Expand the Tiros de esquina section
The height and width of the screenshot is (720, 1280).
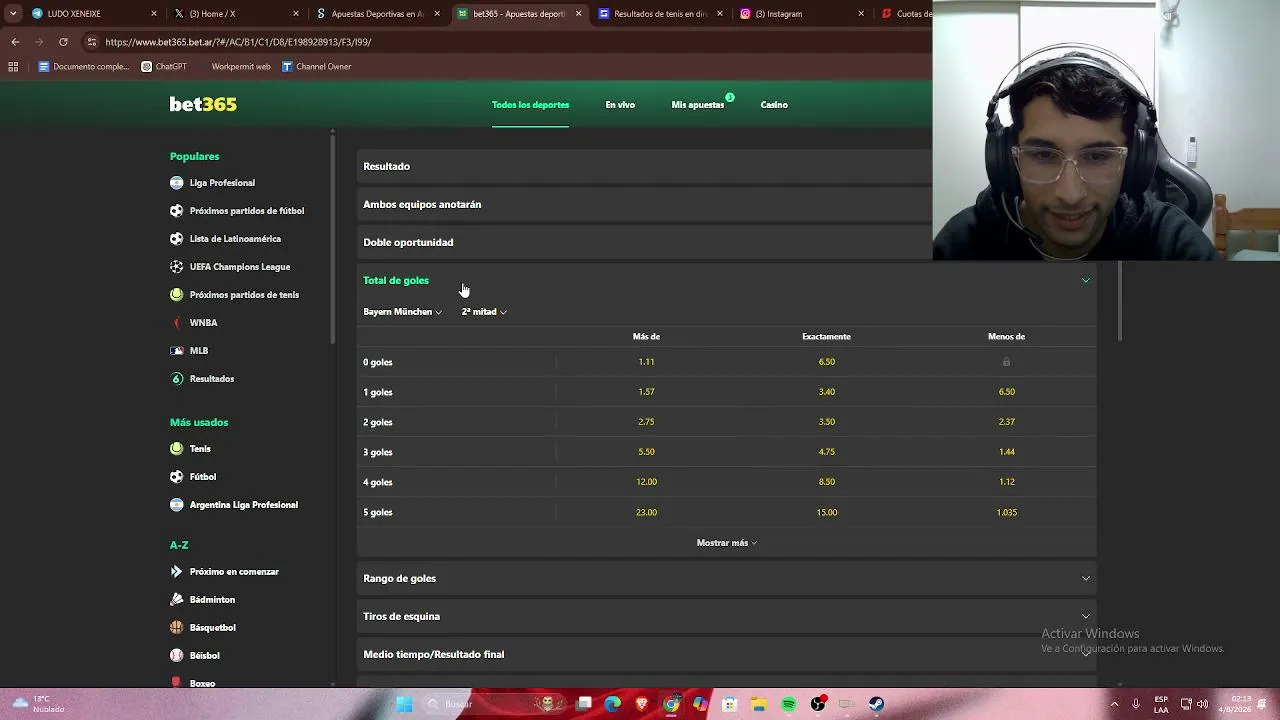coord(727,616)
